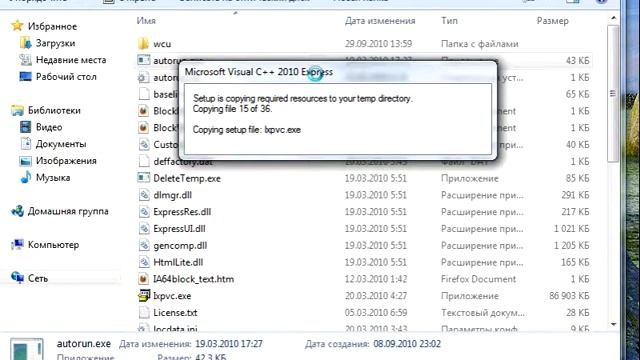Click the 86 903 КБ size value

tap(569, 296)
